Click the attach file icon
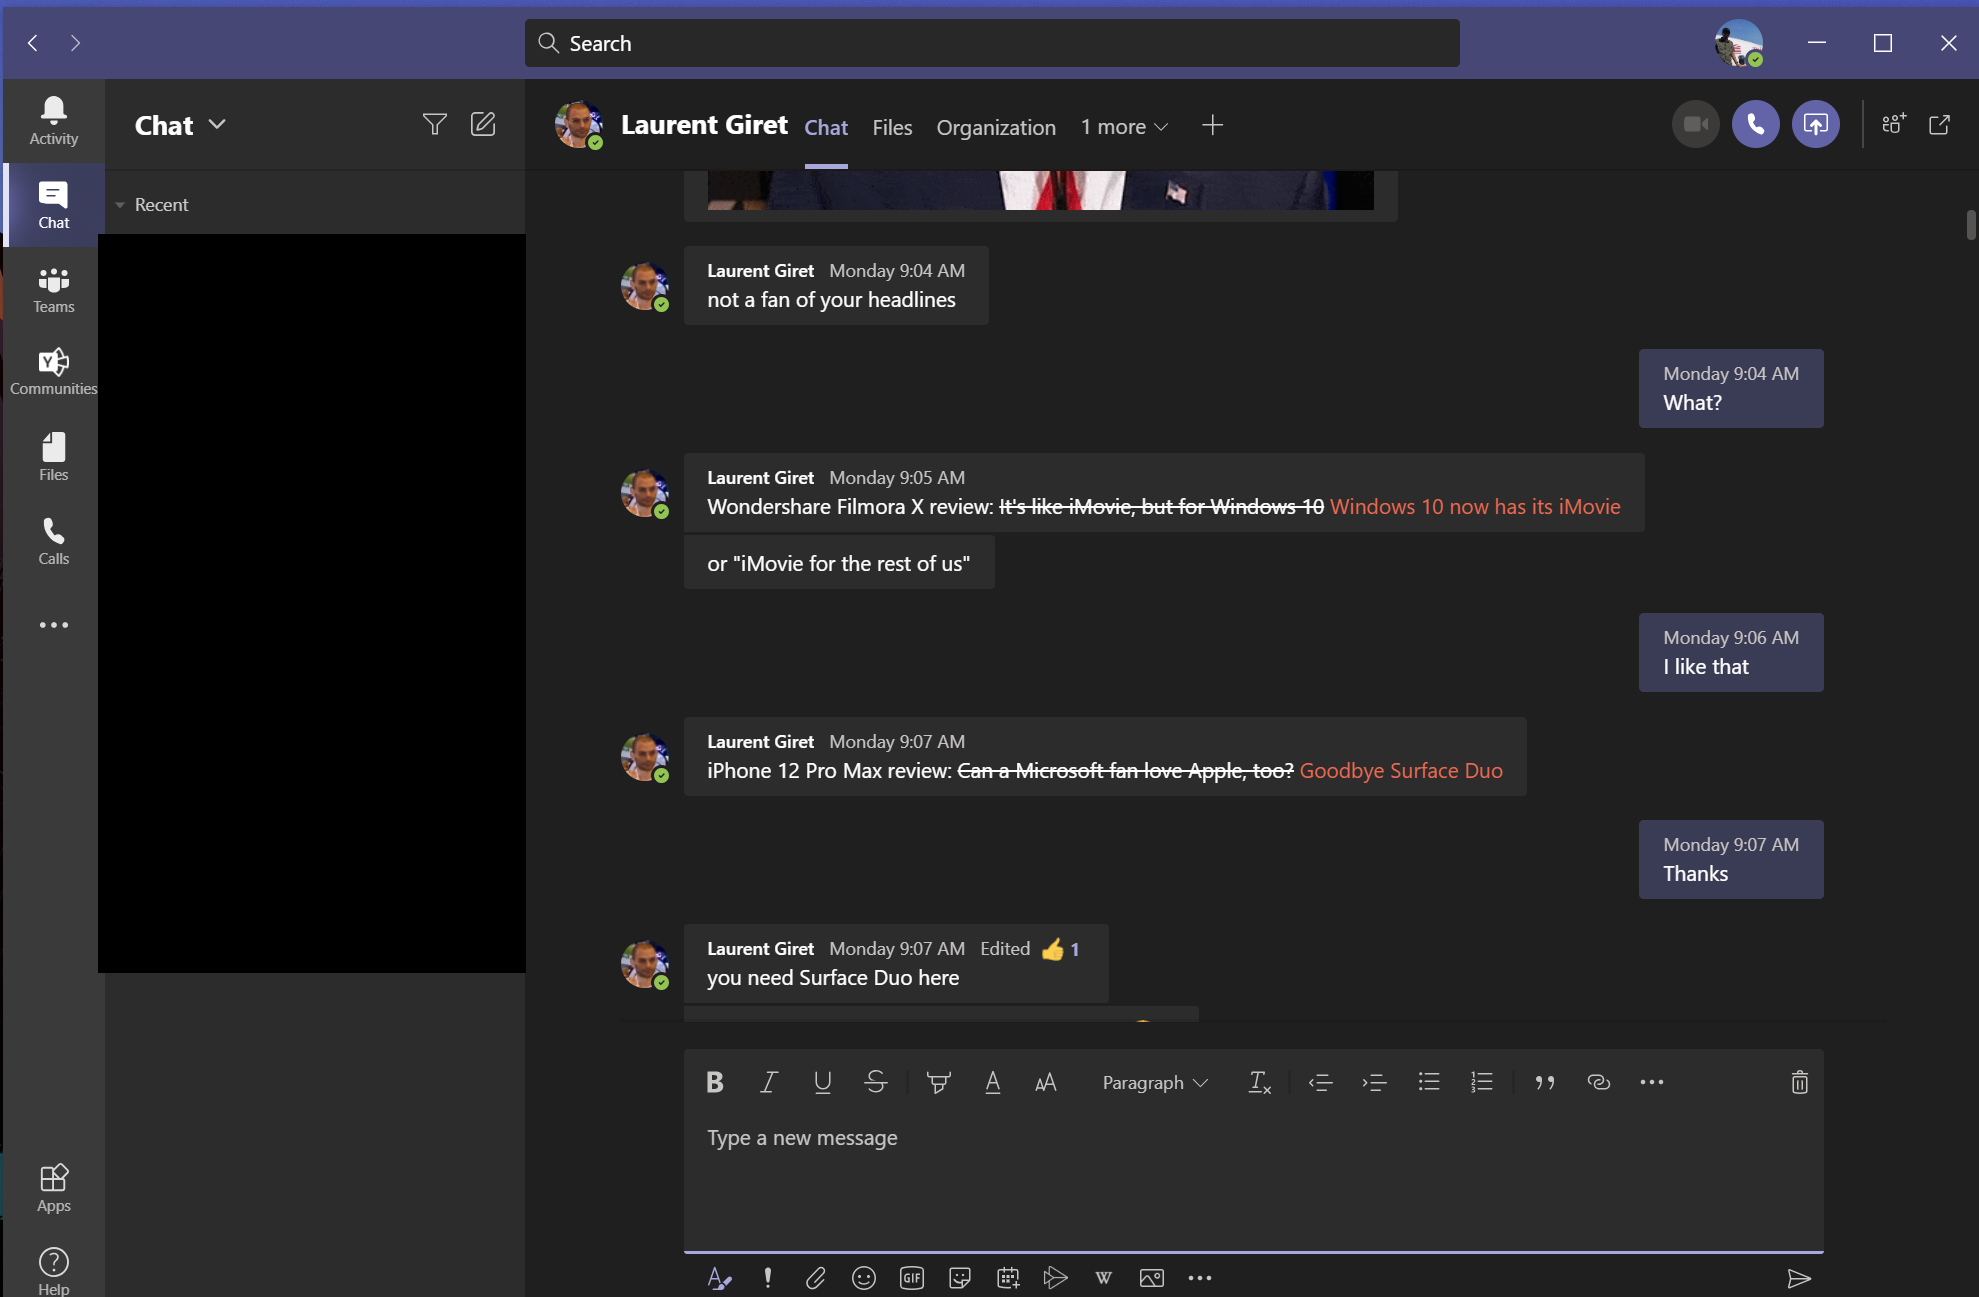 pos(817,1275)
